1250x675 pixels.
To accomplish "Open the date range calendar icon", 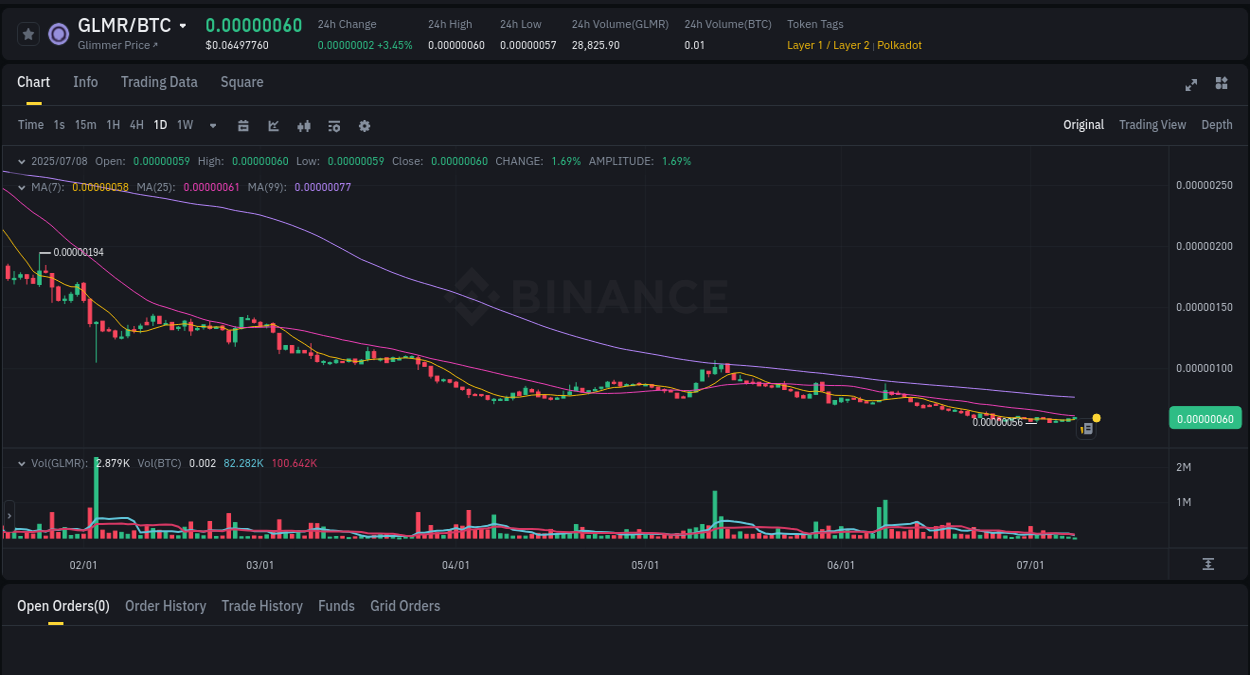I will coord(243,125).
